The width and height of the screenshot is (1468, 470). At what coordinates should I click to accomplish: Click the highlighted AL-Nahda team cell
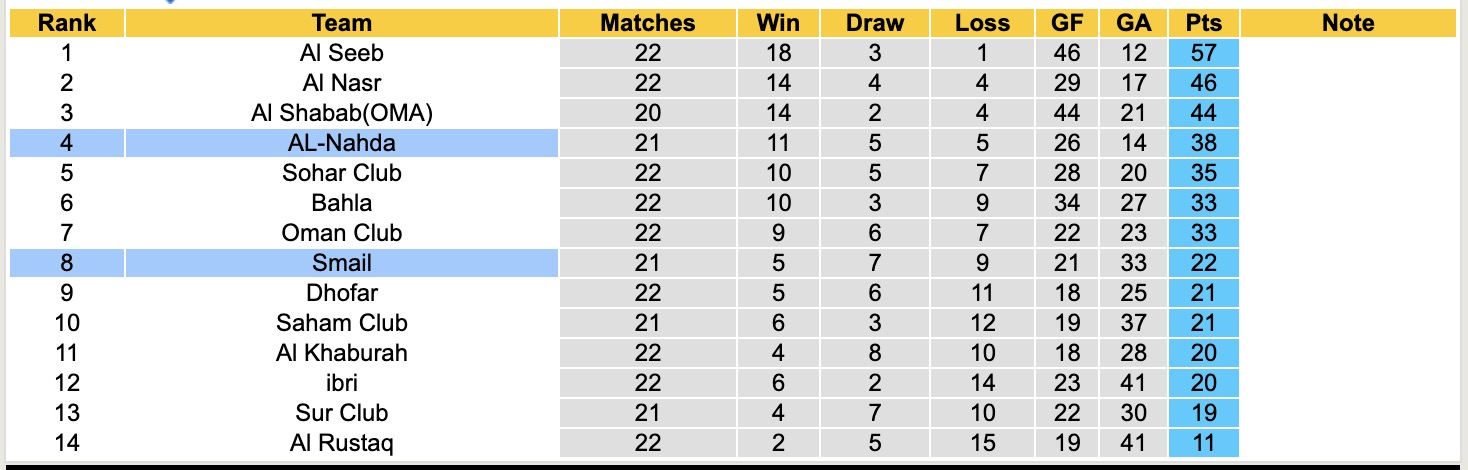(341, 143)
